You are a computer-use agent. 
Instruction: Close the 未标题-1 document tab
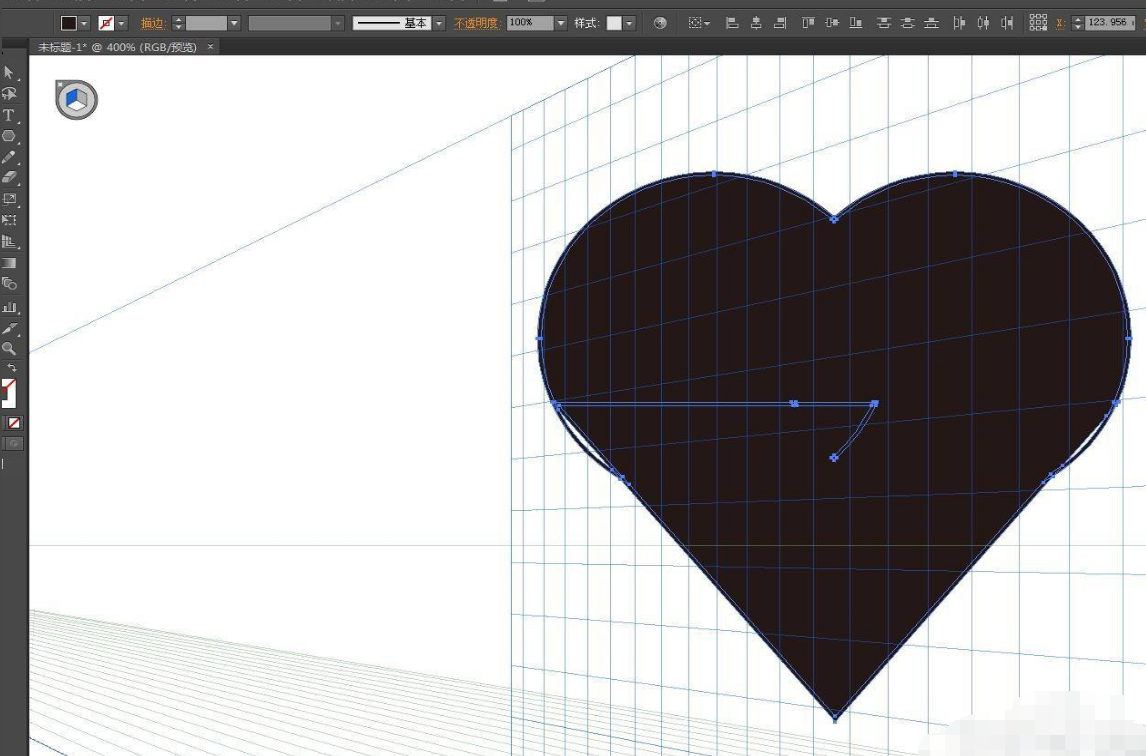point(210,46)
